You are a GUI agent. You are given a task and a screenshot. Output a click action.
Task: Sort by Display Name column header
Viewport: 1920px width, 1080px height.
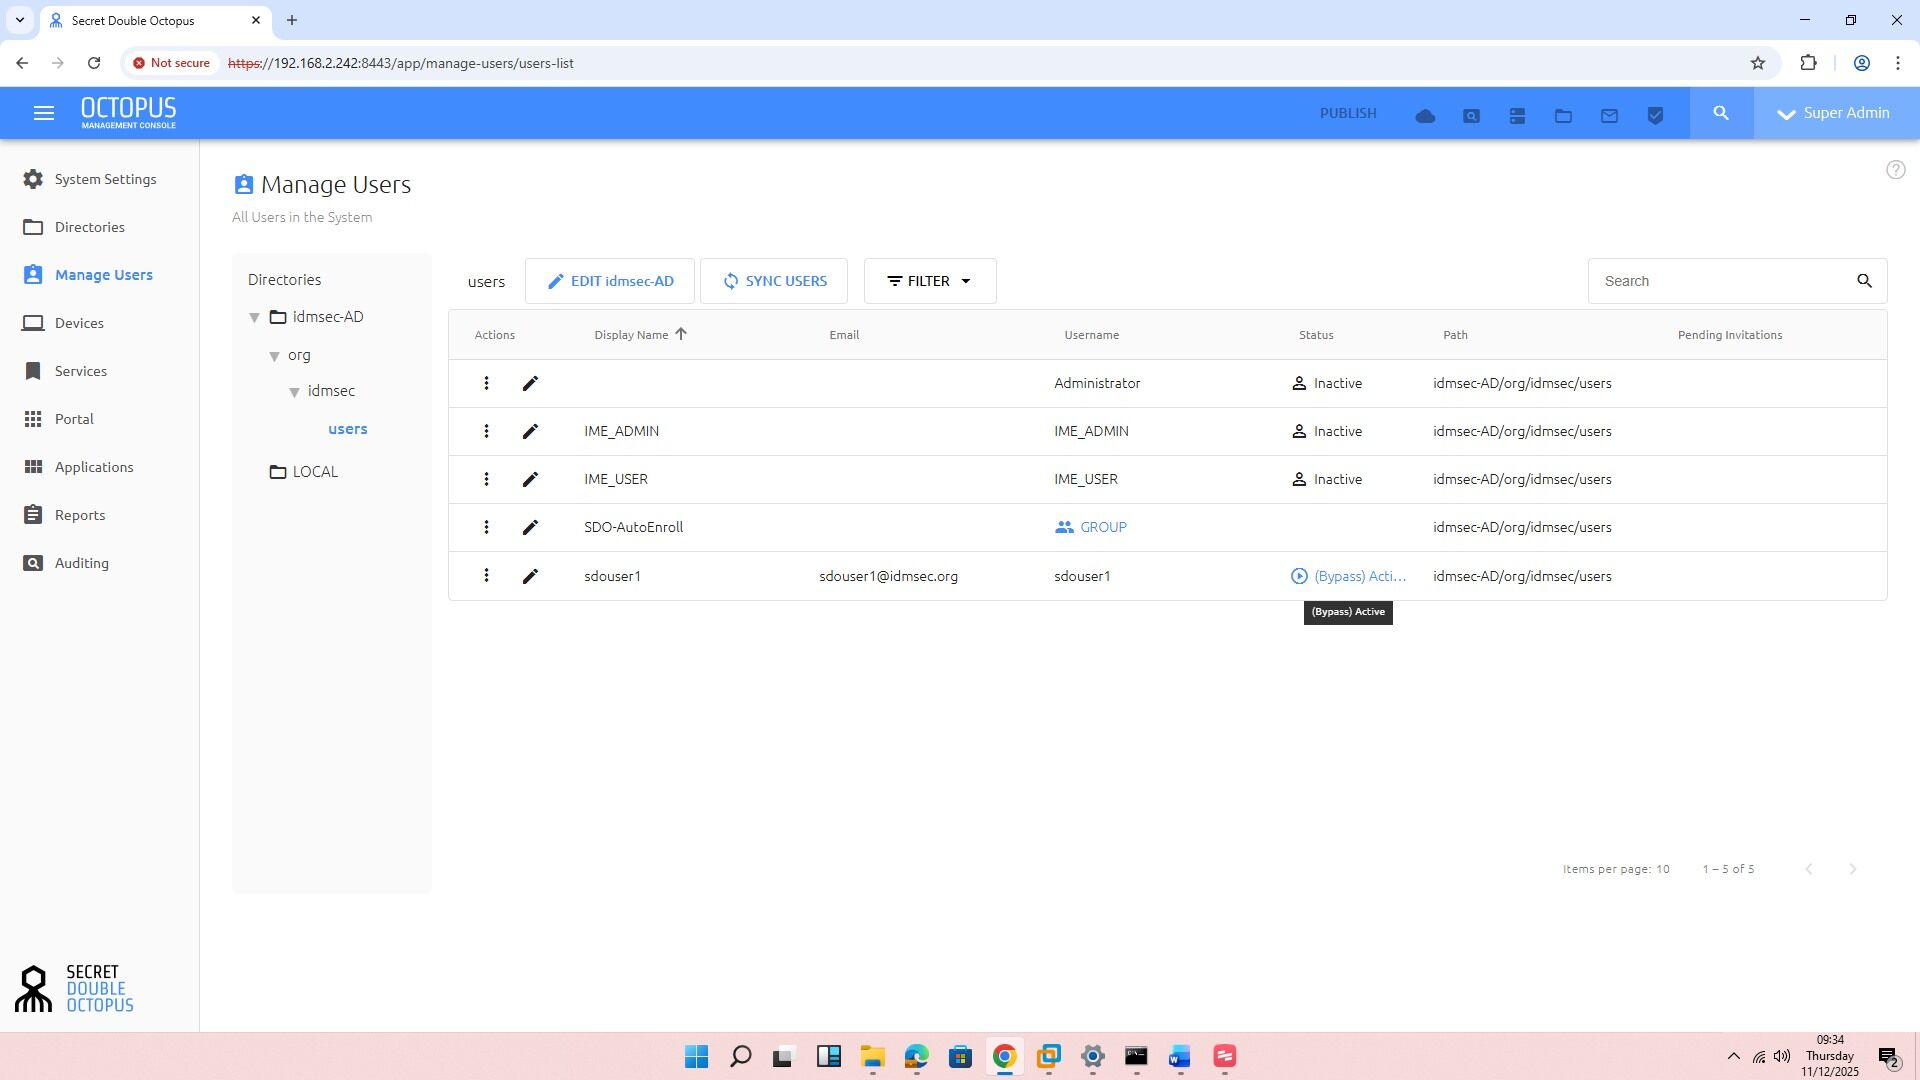631,335
